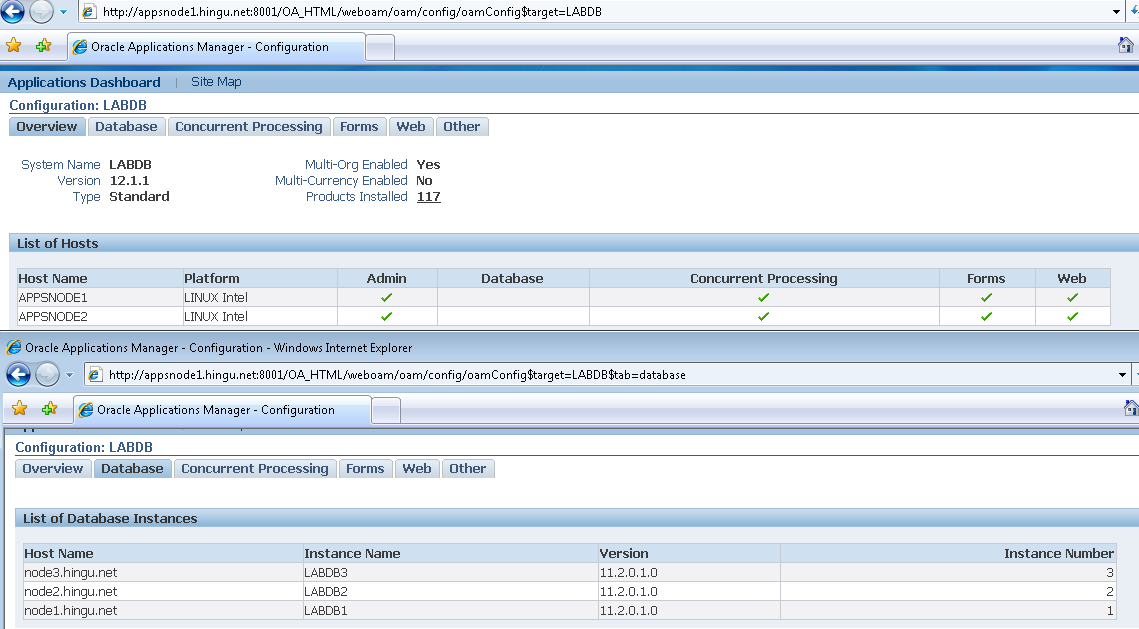Screen dimensions: 1139x629
Task: Select the Web tab in the lower configuration page
Action: pyautogui.click(x=417, y=469)
